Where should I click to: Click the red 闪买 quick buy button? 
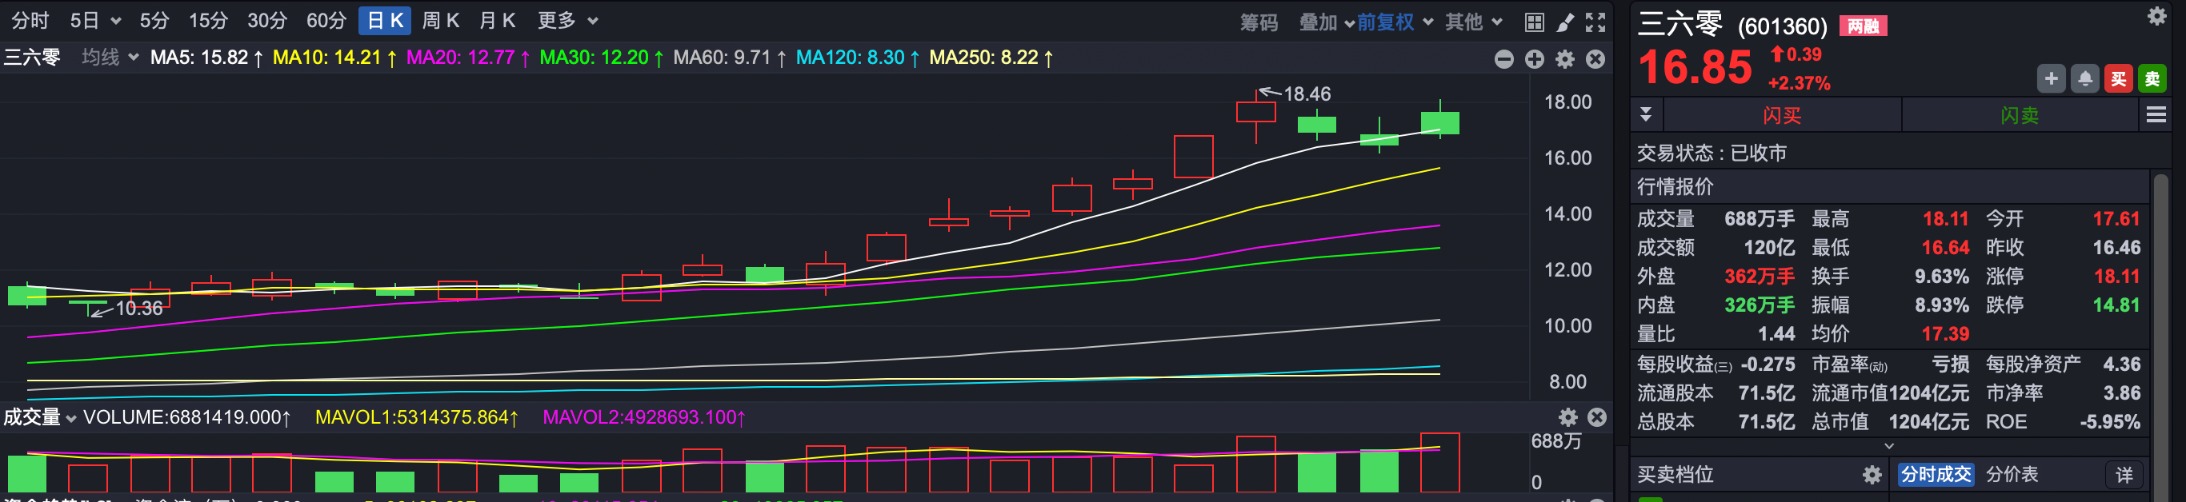[x=1781, y=115]
